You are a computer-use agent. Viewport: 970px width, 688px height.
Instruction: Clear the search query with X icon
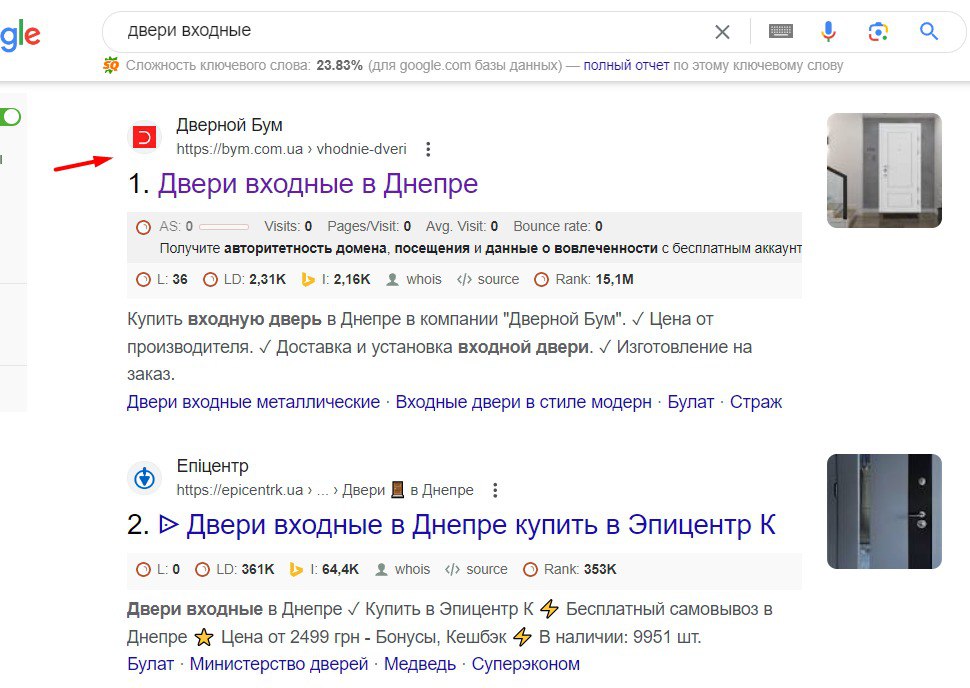coord(722,32)
